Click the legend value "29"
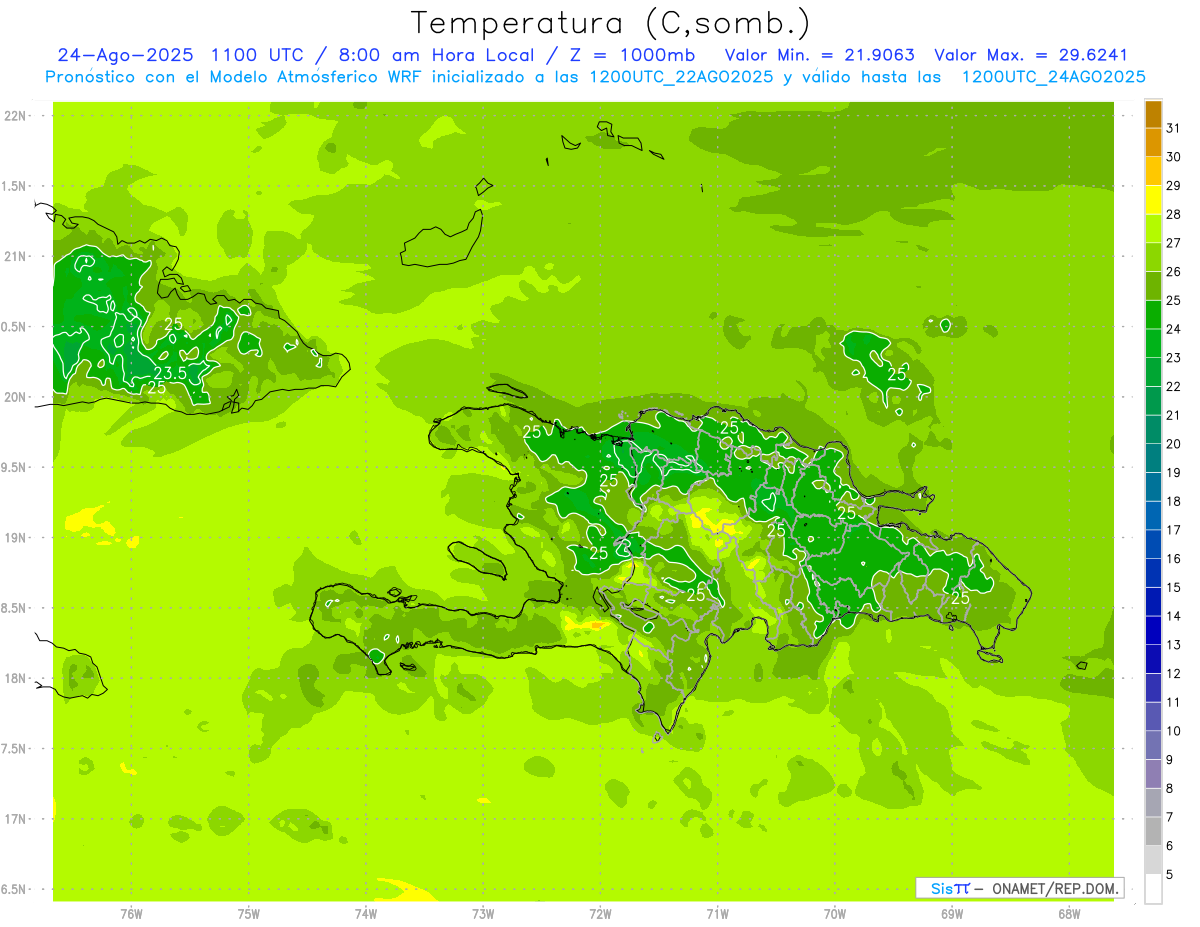Viewport: 1200px width, 927px height. (x=1173, y=186)
